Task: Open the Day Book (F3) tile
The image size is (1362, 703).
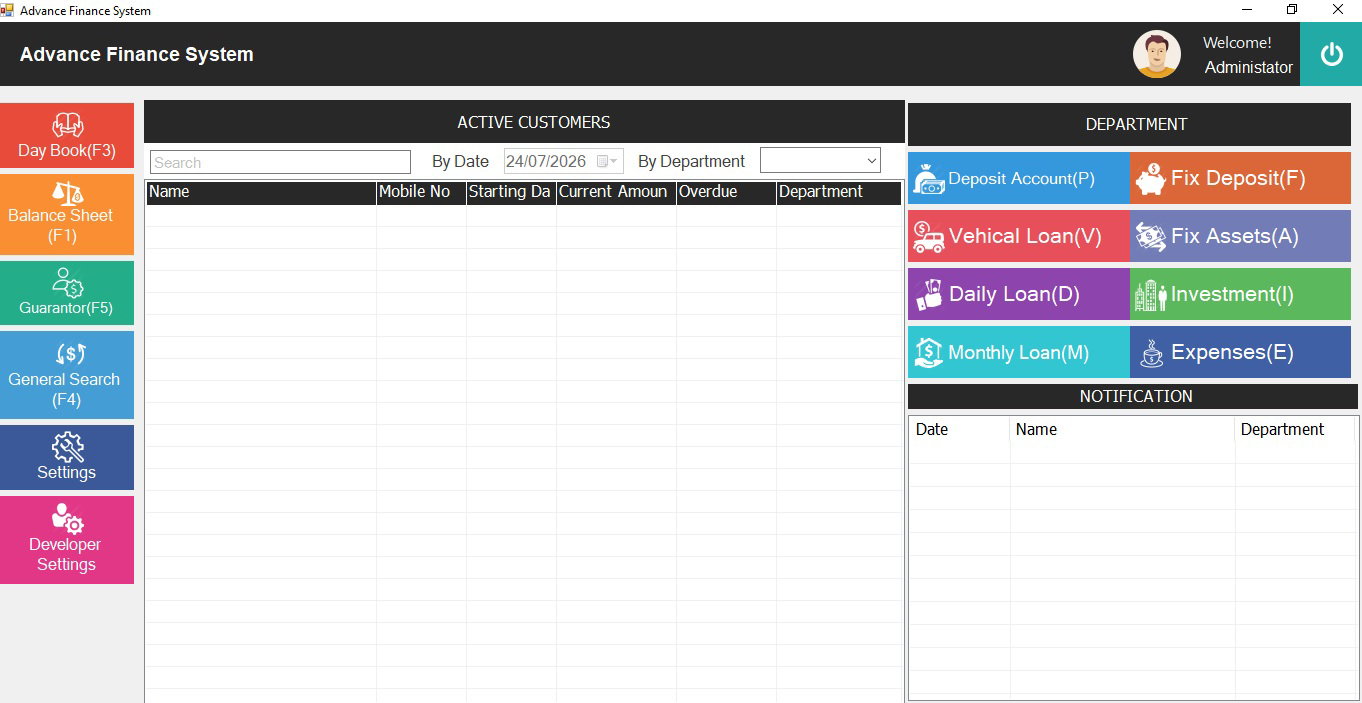Action: pos(67,136)
